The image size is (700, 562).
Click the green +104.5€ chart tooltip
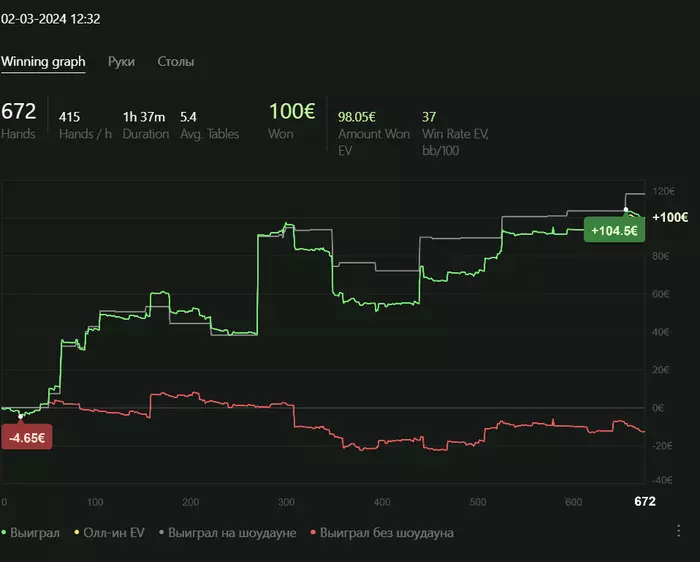tap(614, 230)
